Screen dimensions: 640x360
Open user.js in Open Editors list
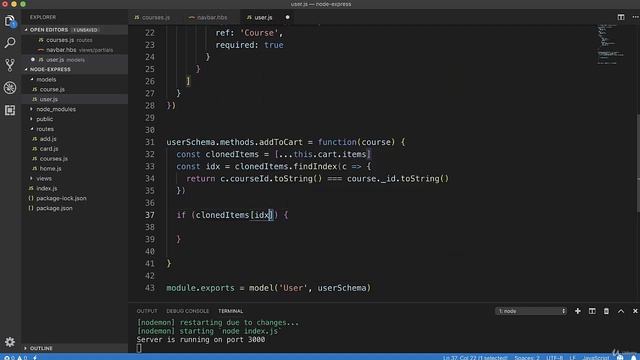pos(75,60)
